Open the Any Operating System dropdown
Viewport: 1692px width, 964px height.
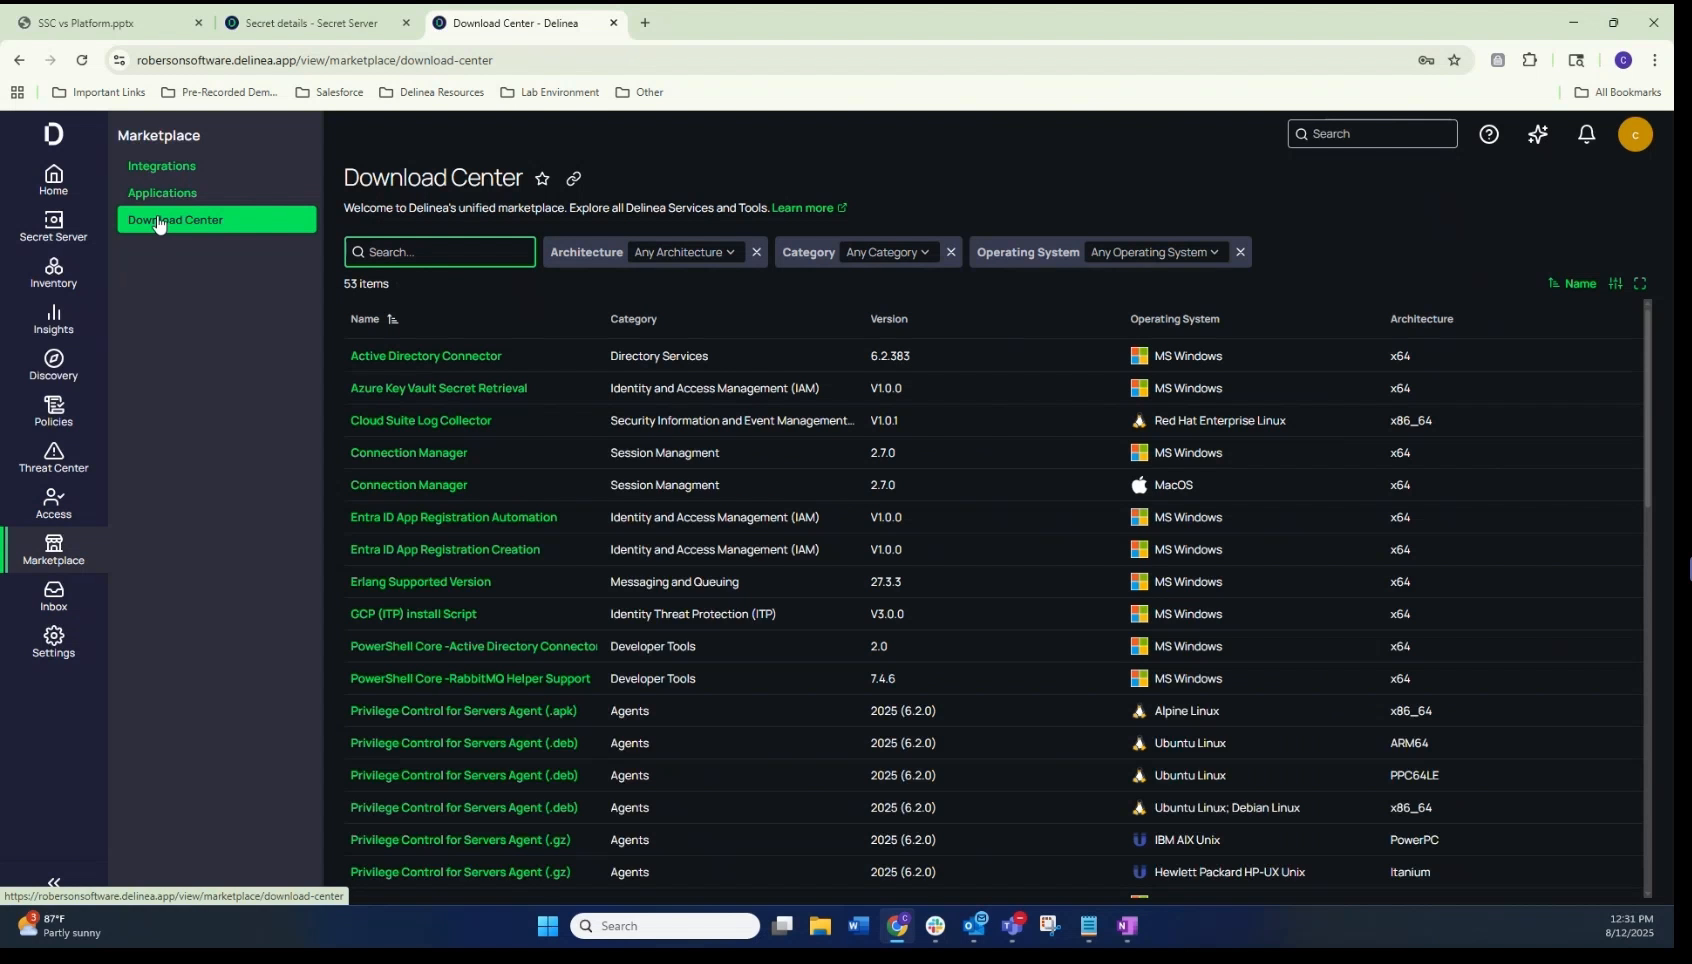pos(1155,252)
